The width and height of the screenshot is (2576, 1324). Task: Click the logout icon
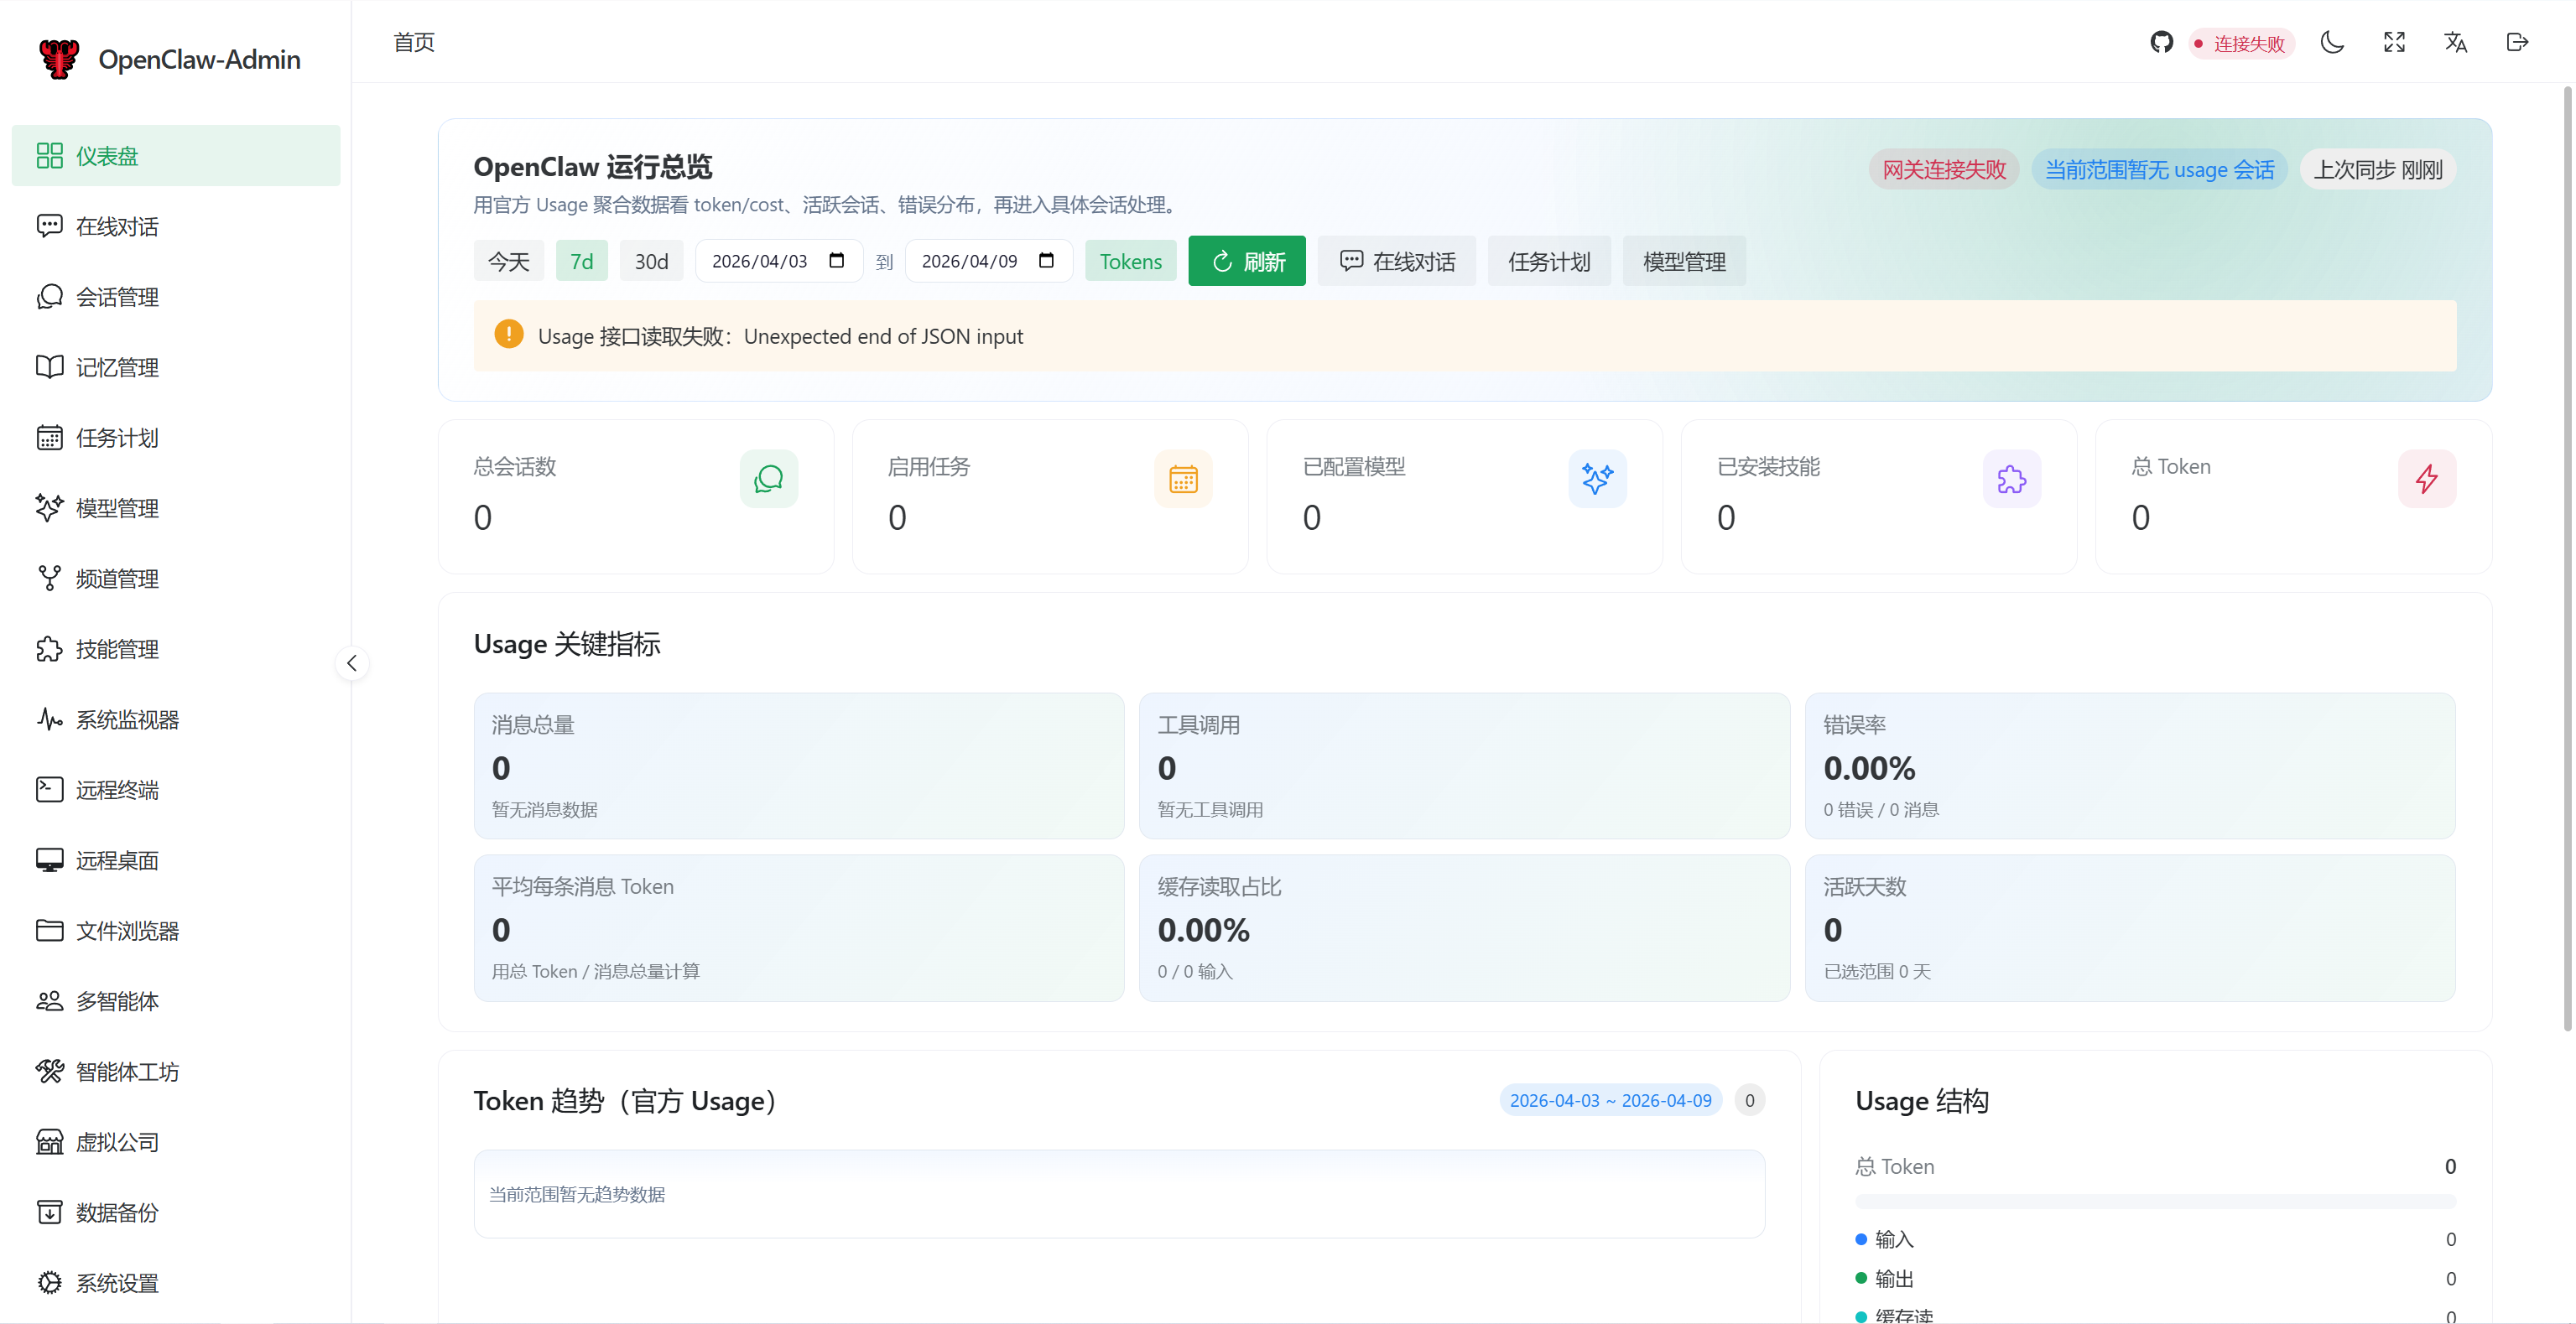point(2517,42)
